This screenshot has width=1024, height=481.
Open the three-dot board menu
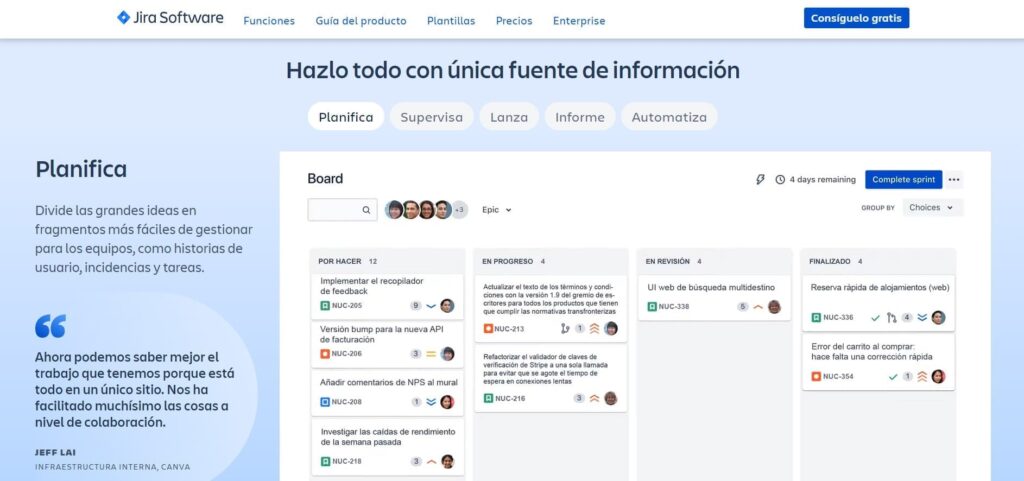tap(954, 179)
